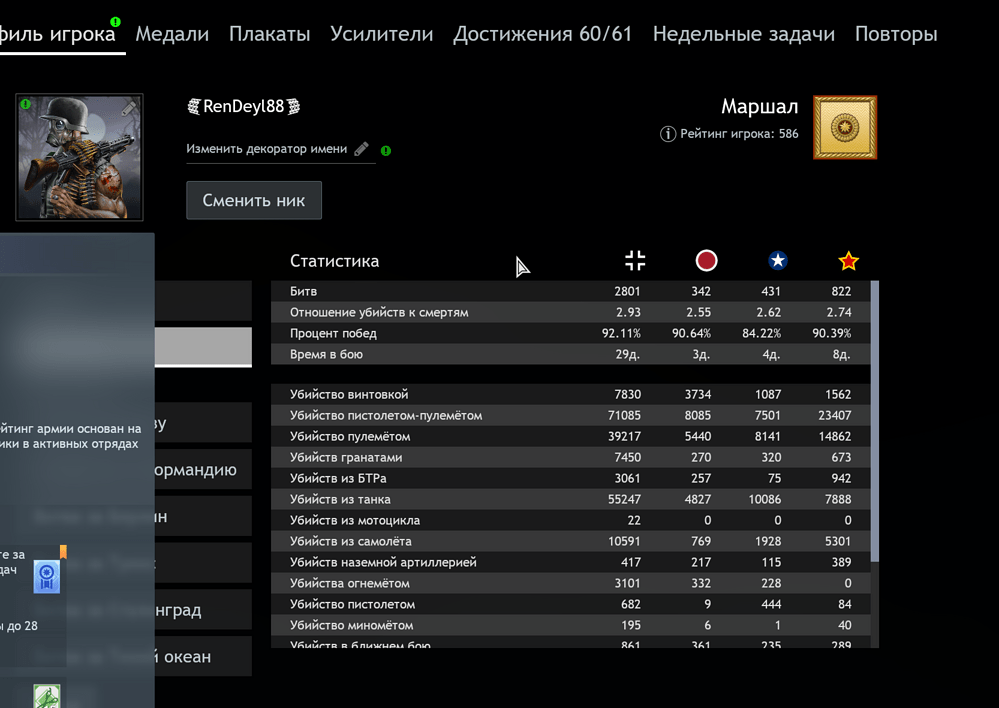Click the pencil next to 'Изменить декоратор имени'
The width and height of the screenshot is (999, 708).
pos(361,149)
